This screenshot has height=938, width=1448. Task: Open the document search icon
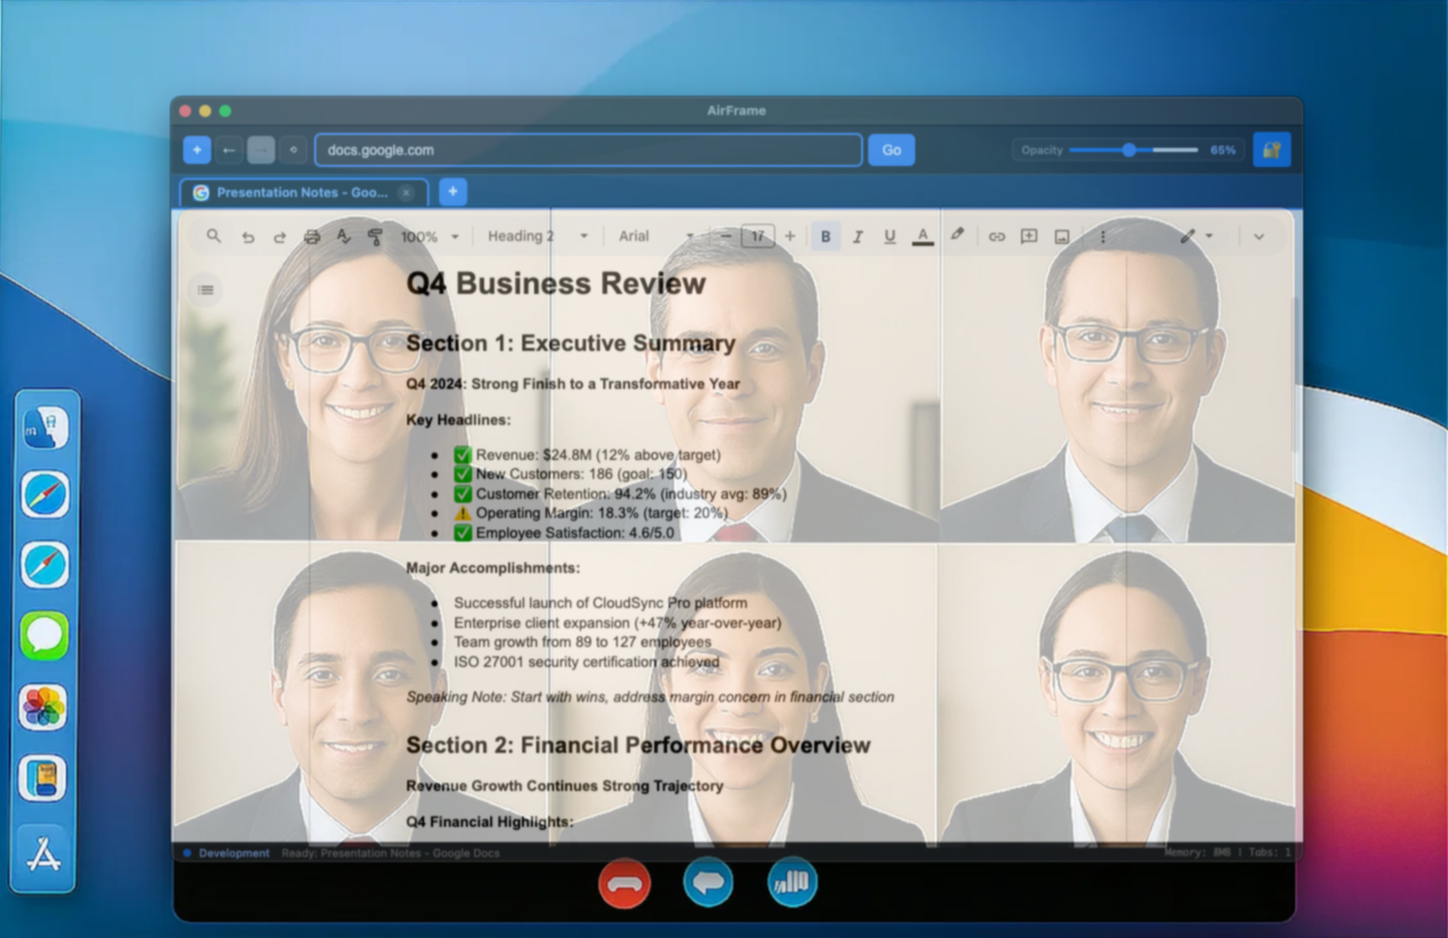pyautogui.click(x=213, y=236)
